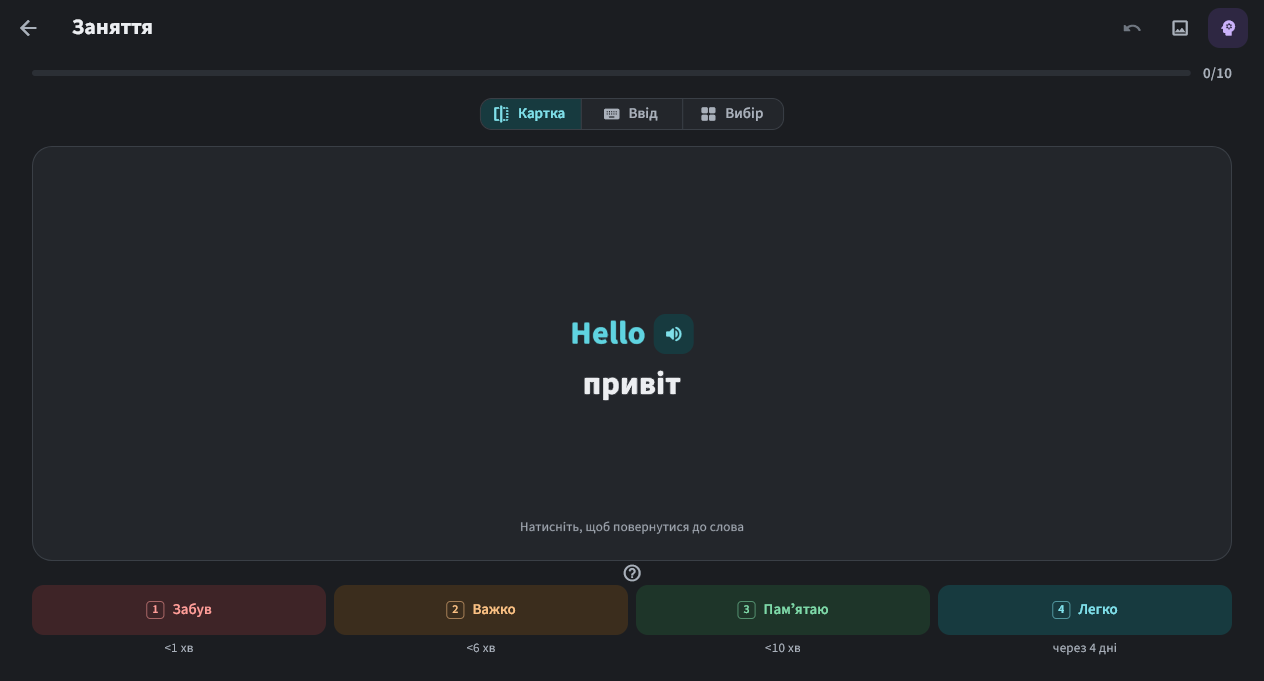Click the '<10 хв' interval label
The image size is (1264, 681).
coord(783,648)
